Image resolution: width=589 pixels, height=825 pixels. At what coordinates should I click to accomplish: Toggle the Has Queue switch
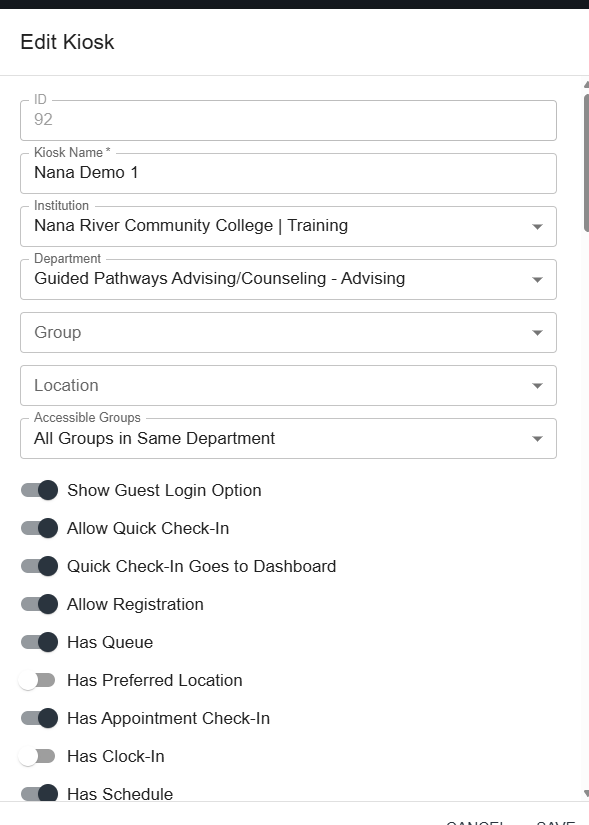click(39, 642)
